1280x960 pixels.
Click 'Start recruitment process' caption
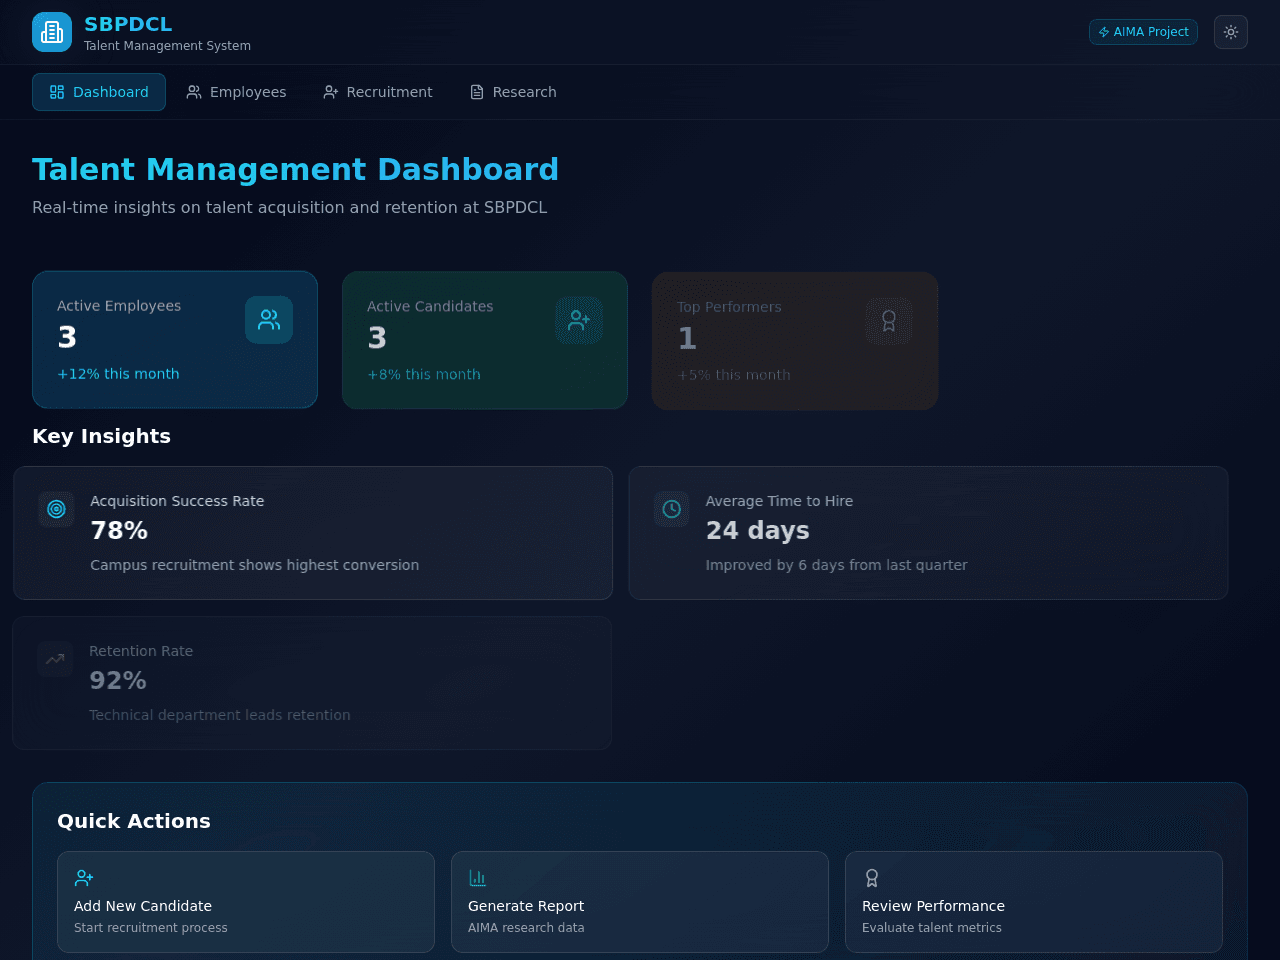point(151,928)
